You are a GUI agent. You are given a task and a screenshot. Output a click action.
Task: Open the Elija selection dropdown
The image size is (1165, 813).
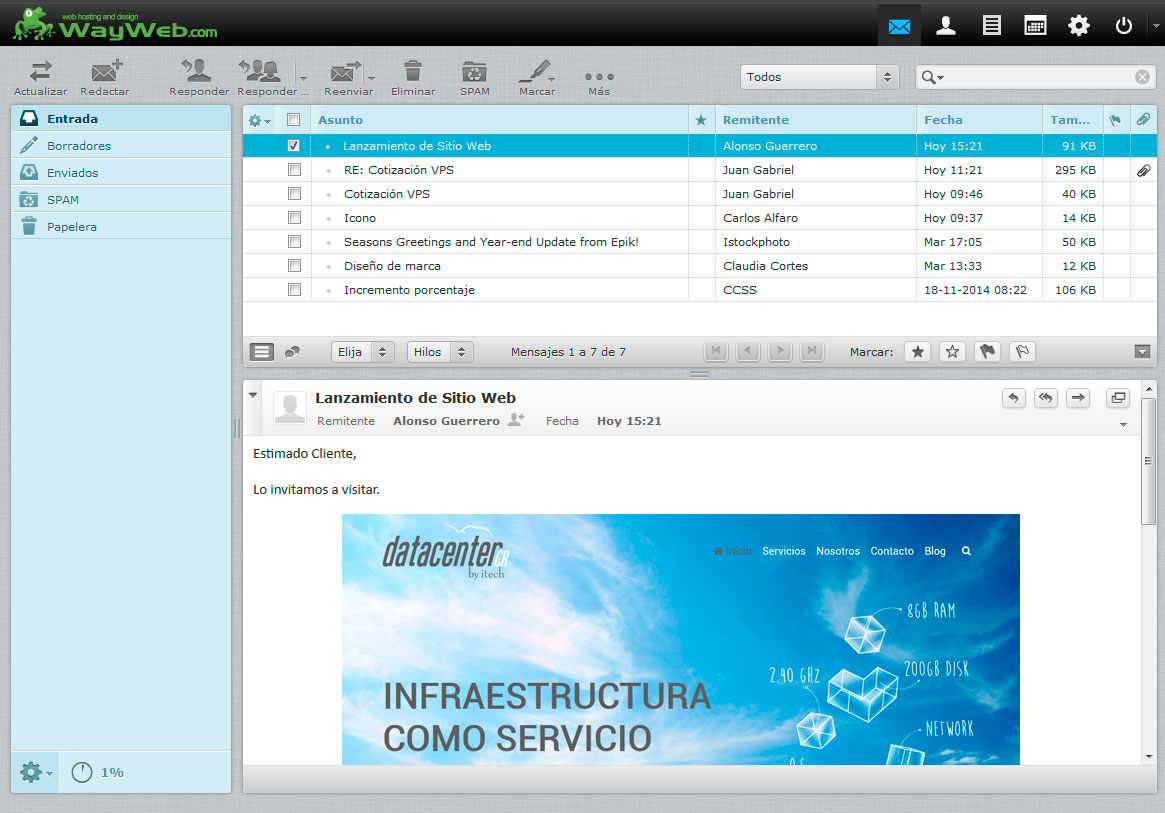click(x=362, y=352)
